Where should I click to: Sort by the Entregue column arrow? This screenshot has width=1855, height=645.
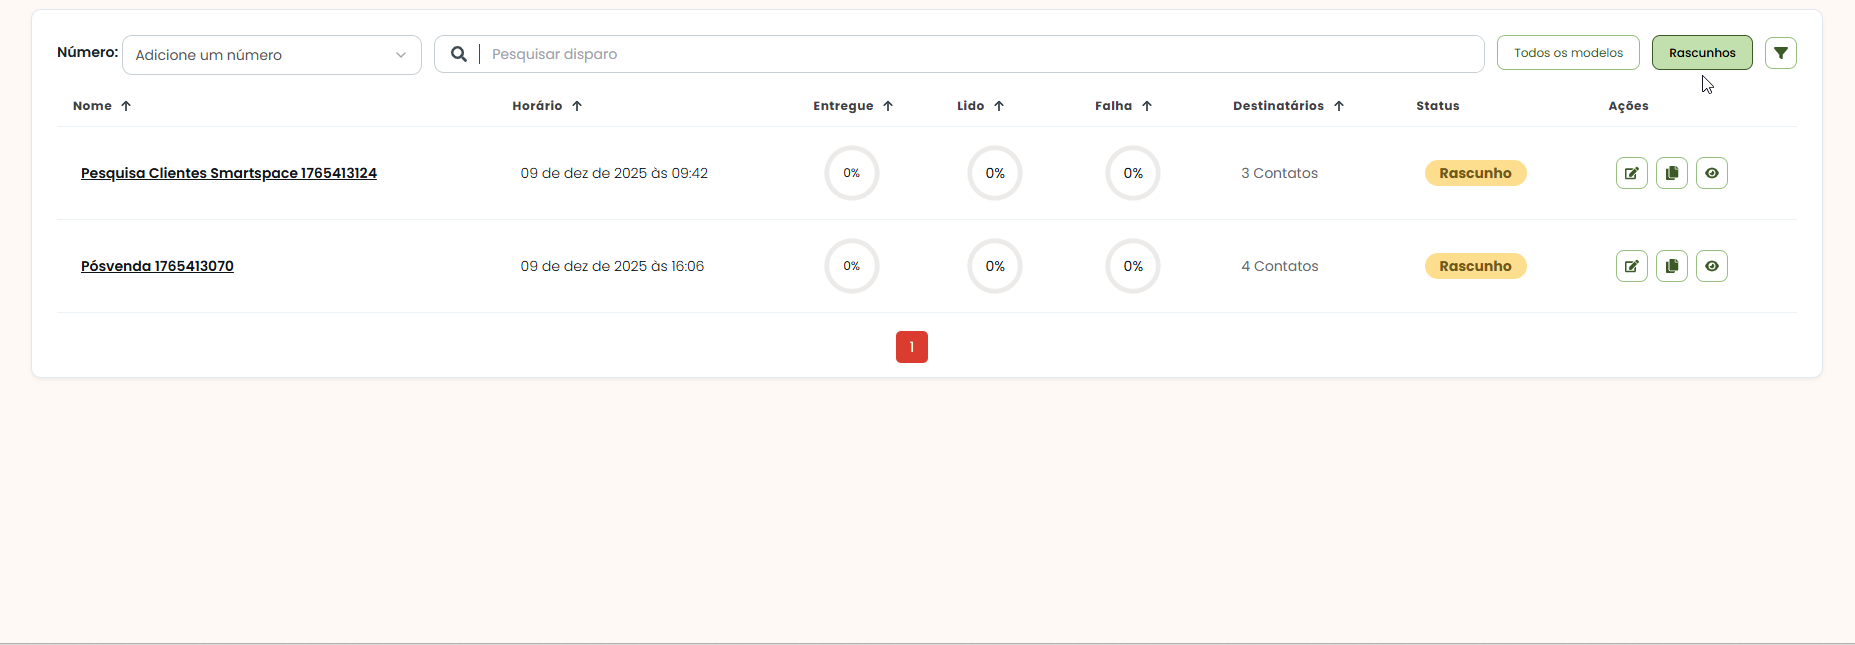[x=887, y=106]
